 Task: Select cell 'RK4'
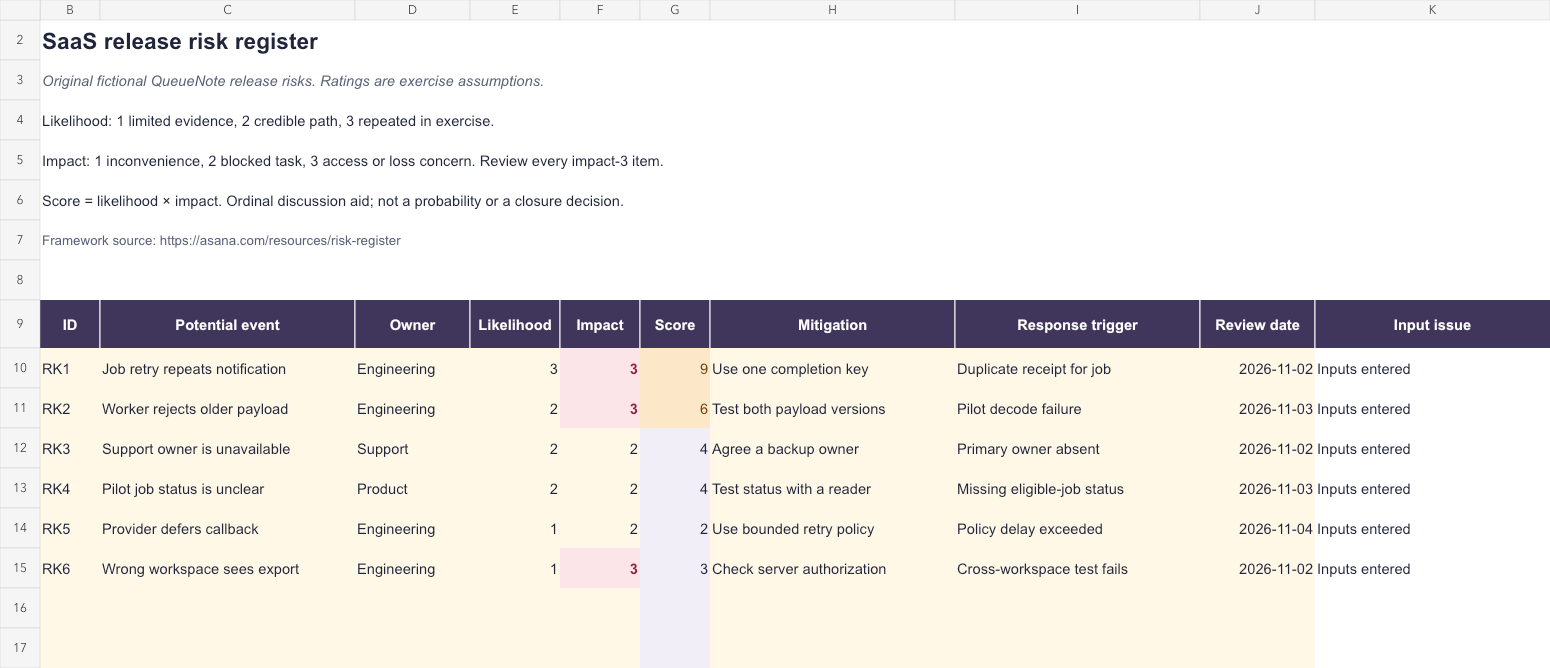point(70,489)
